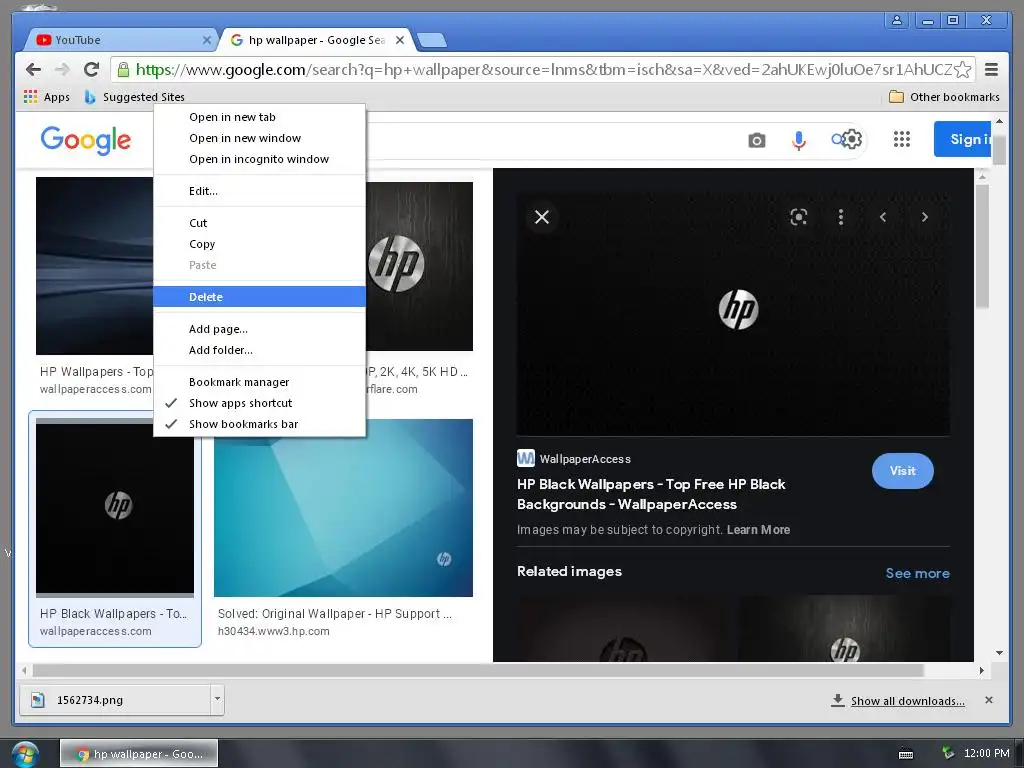Close the downloads bar
Viewport: 1024px width, 768px height.
point(989,700)
